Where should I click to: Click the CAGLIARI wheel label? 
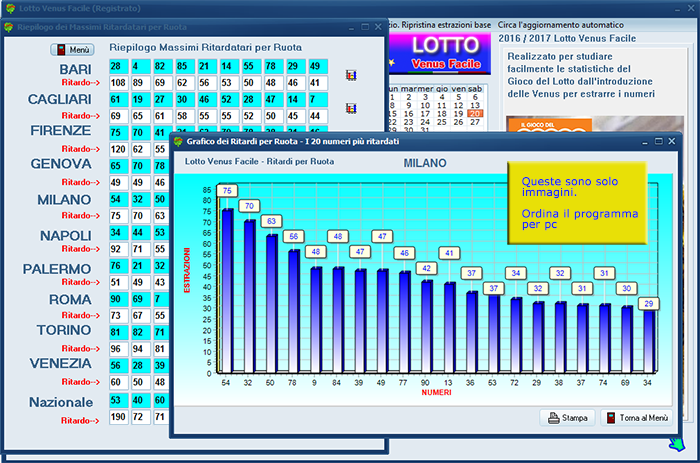pyautogui.click(x=59, y=99)
